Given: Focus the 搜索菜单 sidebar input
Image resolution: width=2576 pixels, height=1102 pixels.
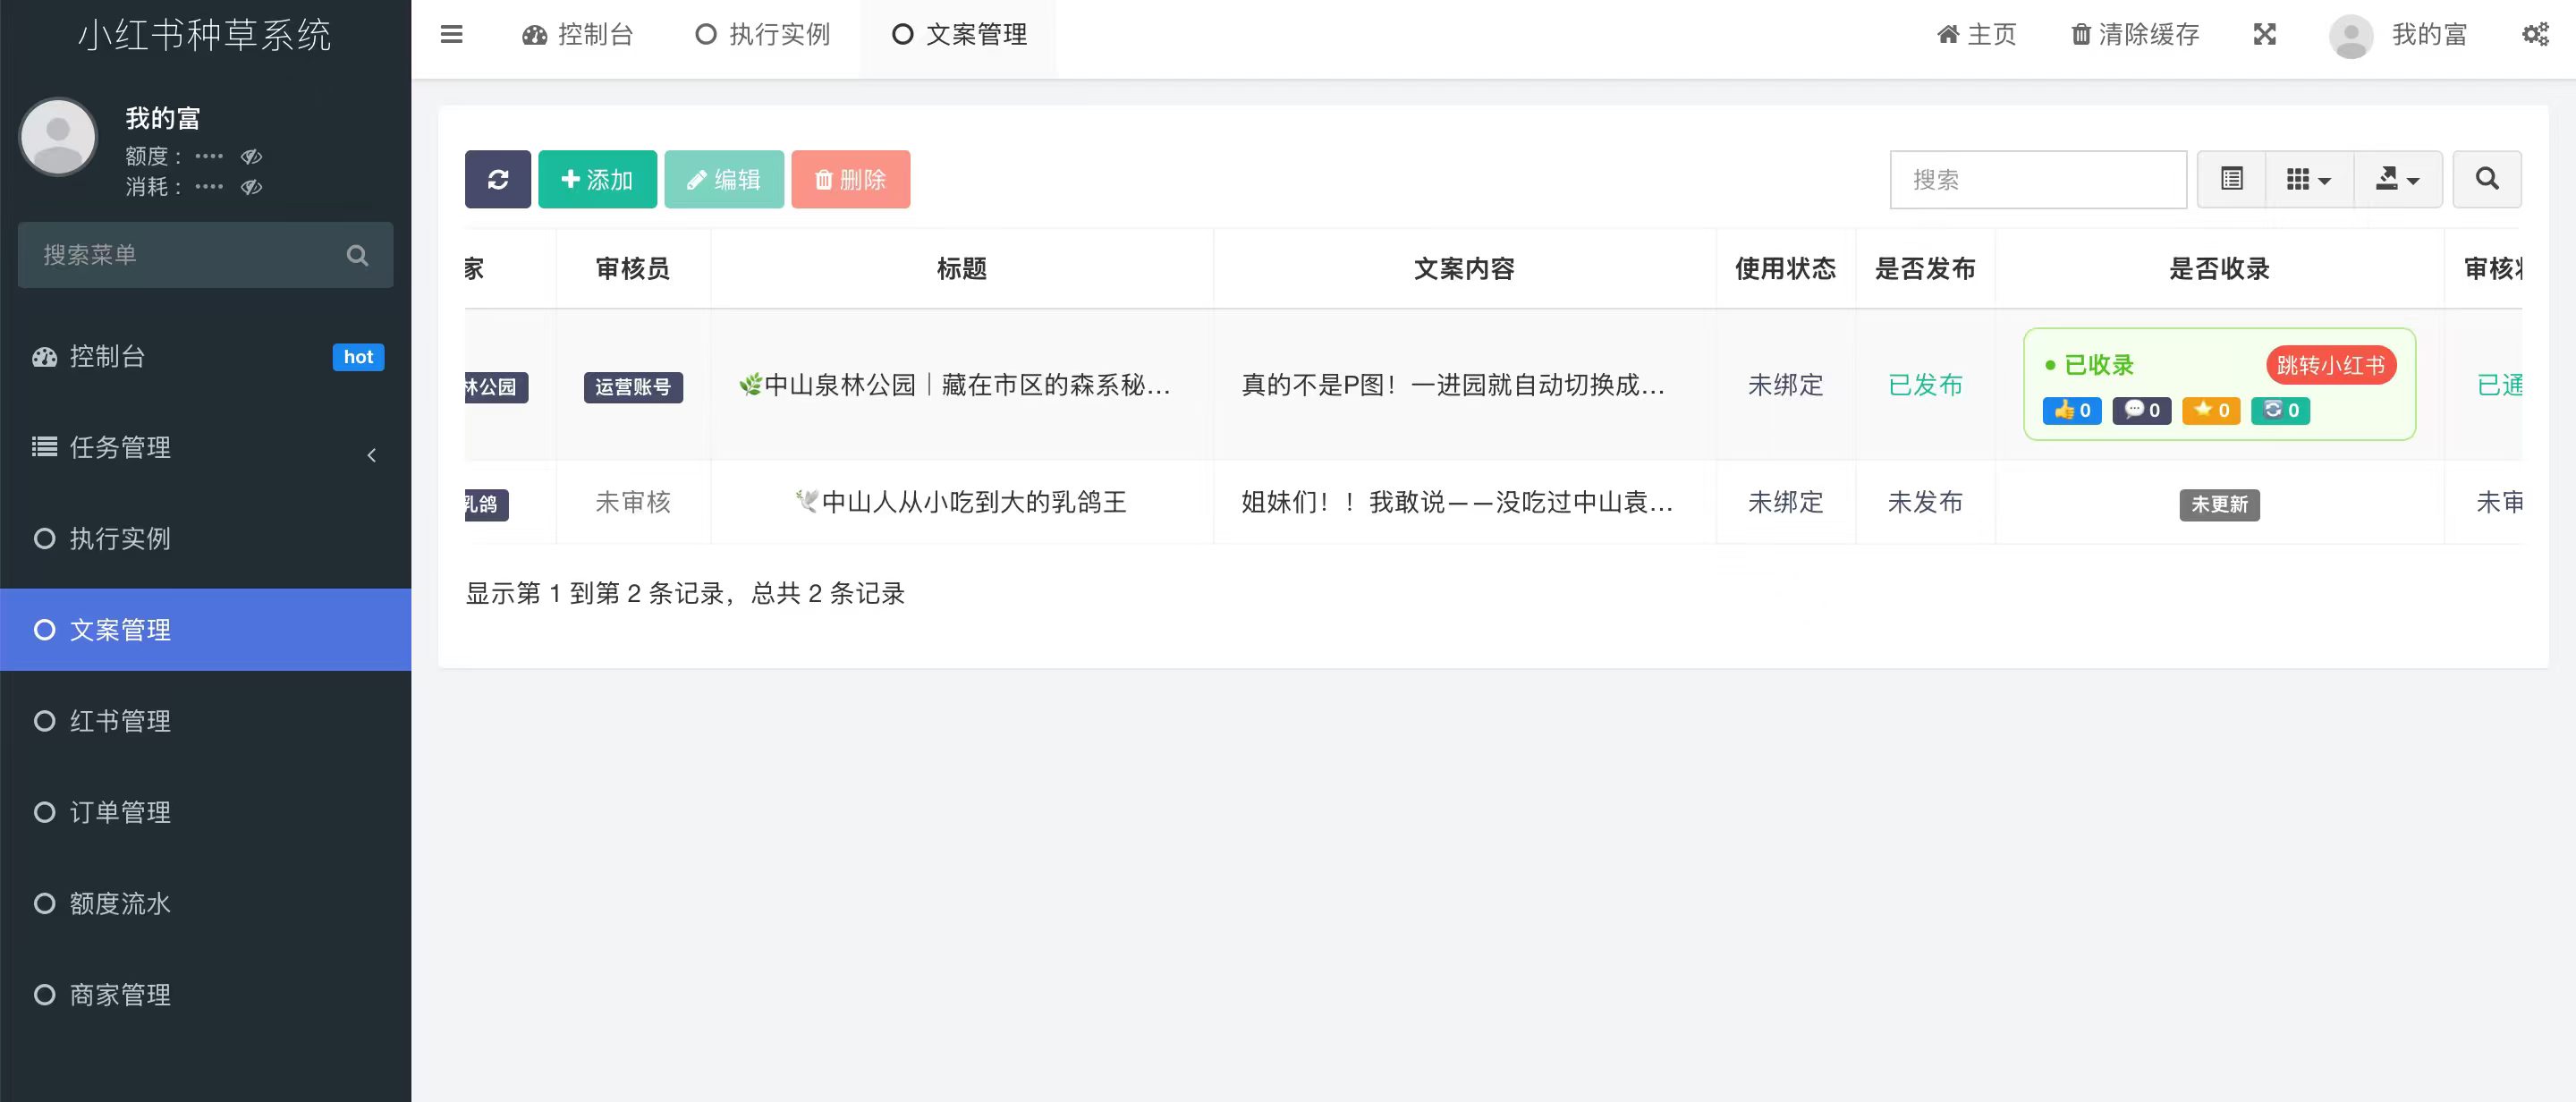Looking at the screenshot, I should pos(205,254).
